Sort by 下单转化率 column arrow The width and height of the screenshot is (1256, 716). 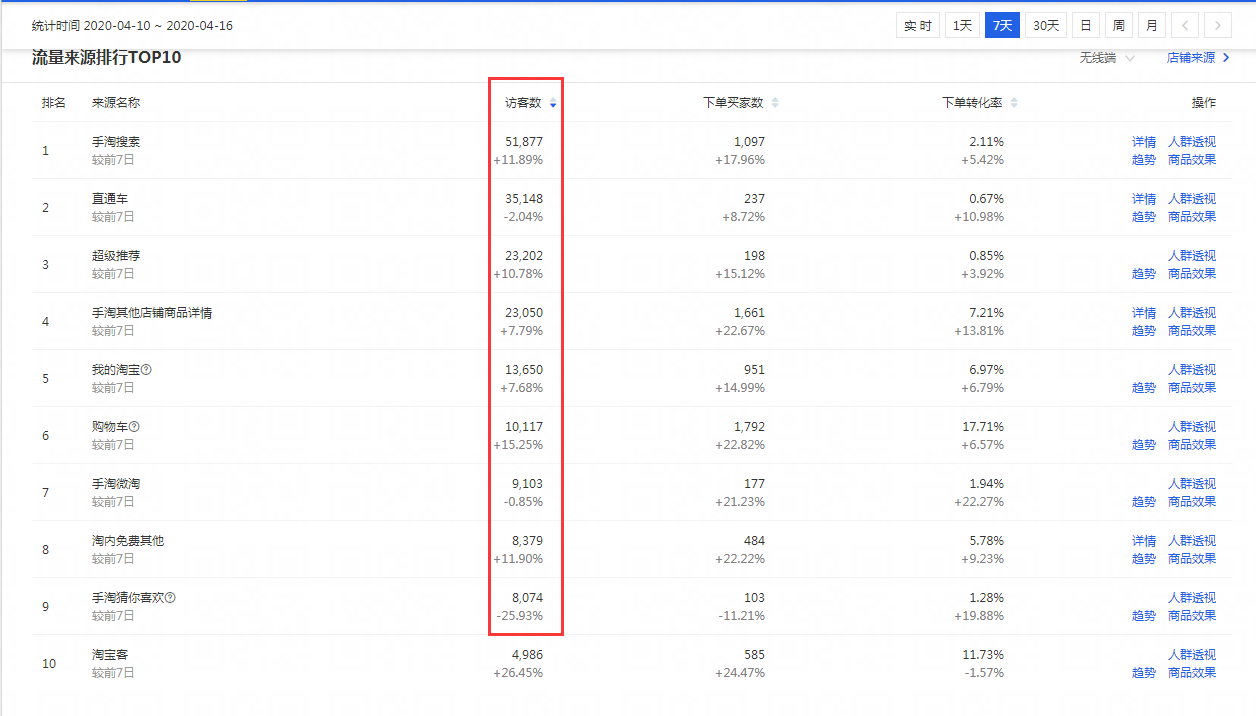click(x=1014, y=103)
